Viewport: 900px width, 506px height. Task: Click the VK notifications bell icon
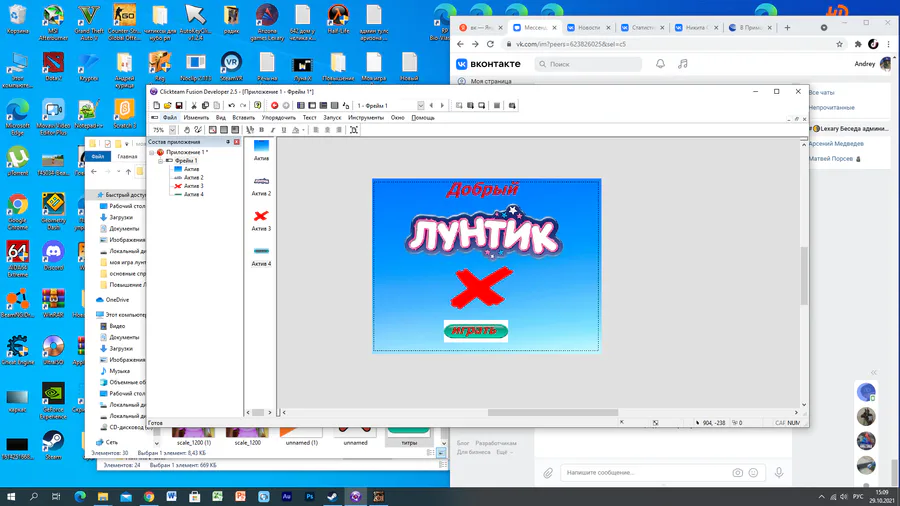660,64
